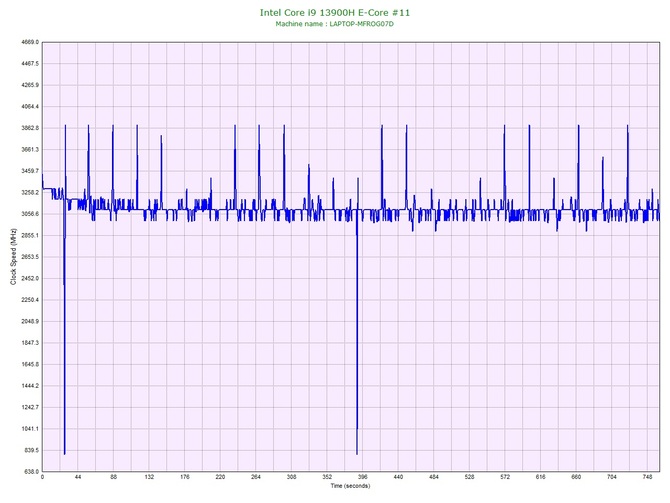Click the 4669.0 y-axis label
Image resolution: width=670 pixels, height=503 pixels.
pos(30,42)
